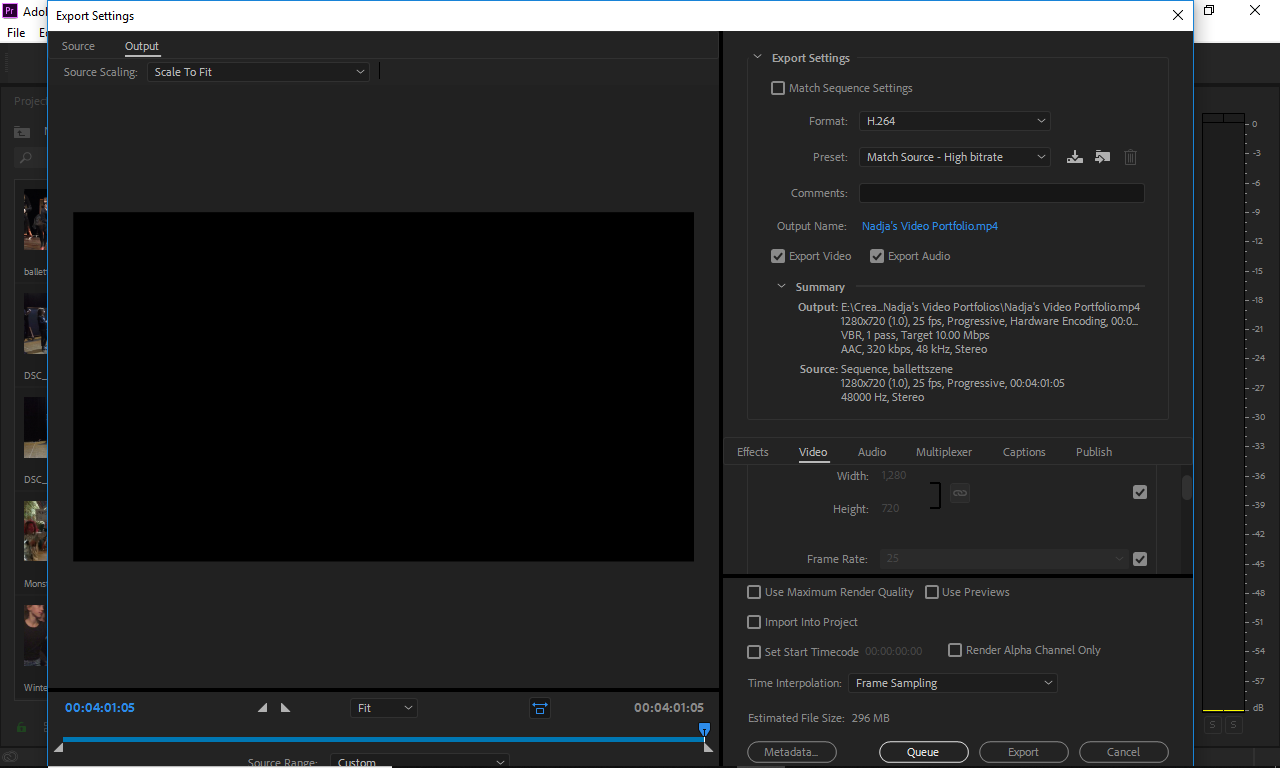Click Metadata... button

click(792, 752)
